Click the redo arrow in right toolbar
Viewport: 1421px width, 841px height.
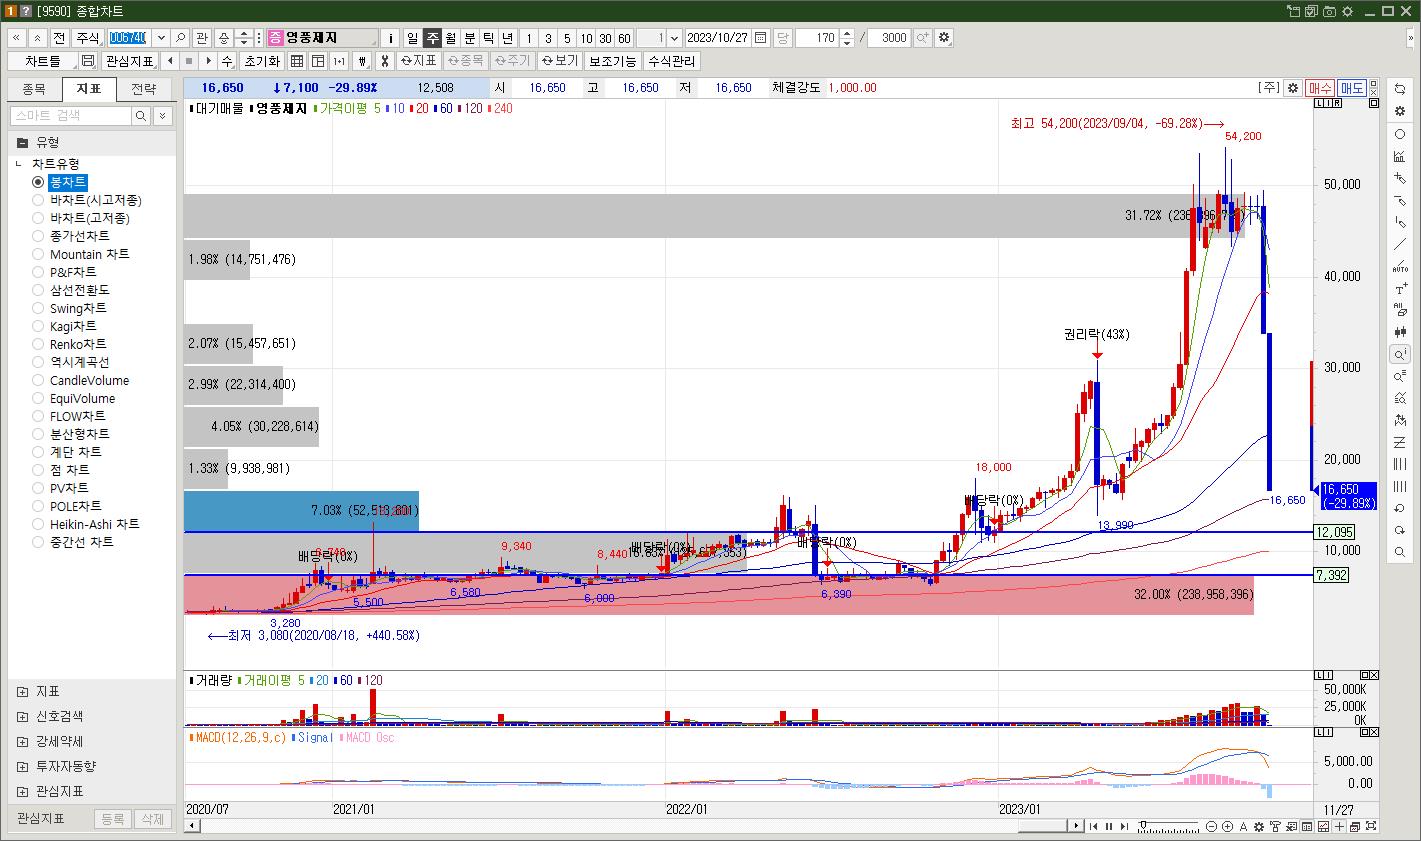click(1400, 530)
